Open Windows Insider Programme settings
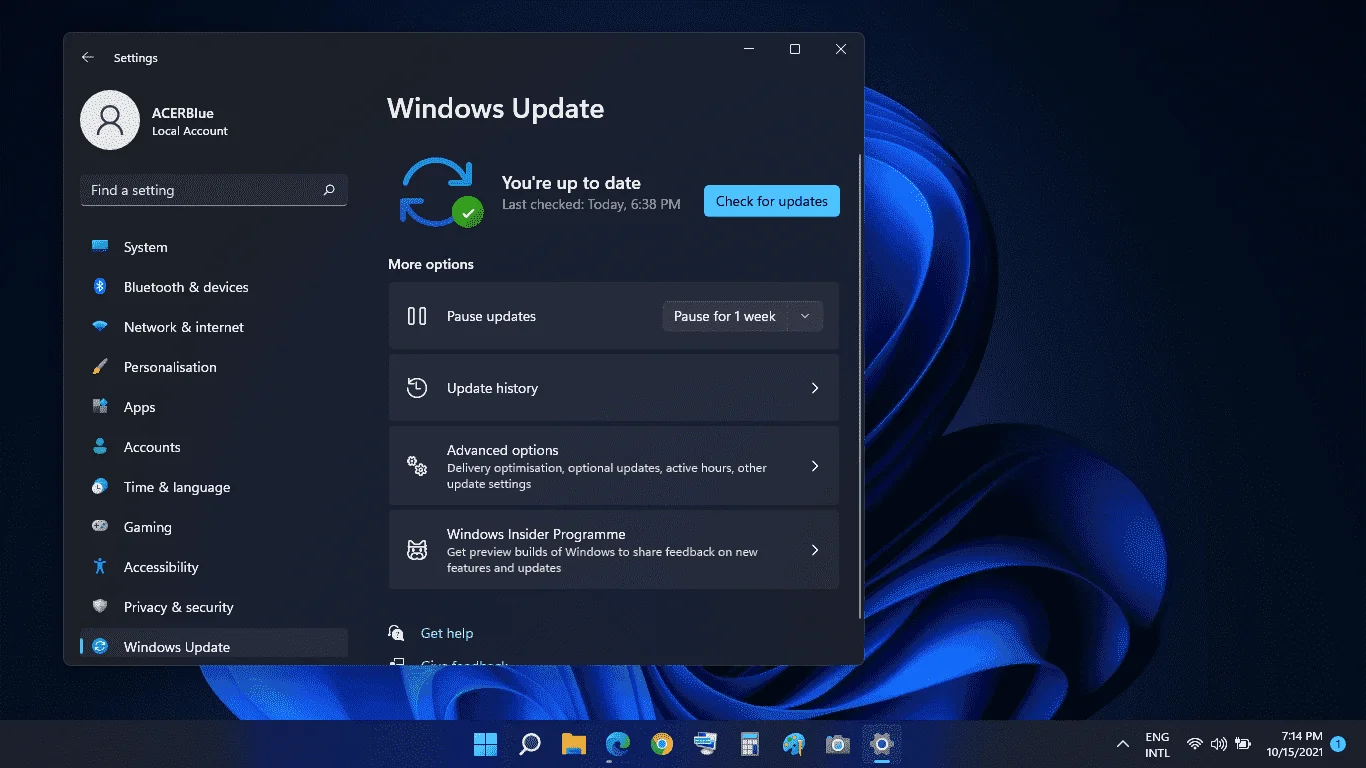Image resolution: width=1366 pixels, height=768 pixels. click(613, 550)
